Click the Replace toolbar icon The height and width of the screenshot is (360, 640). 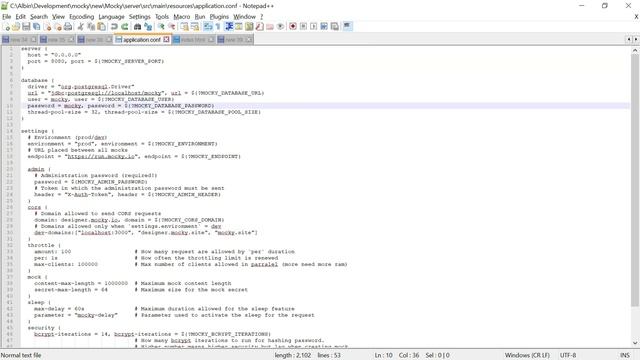click(x=148, y=27)
